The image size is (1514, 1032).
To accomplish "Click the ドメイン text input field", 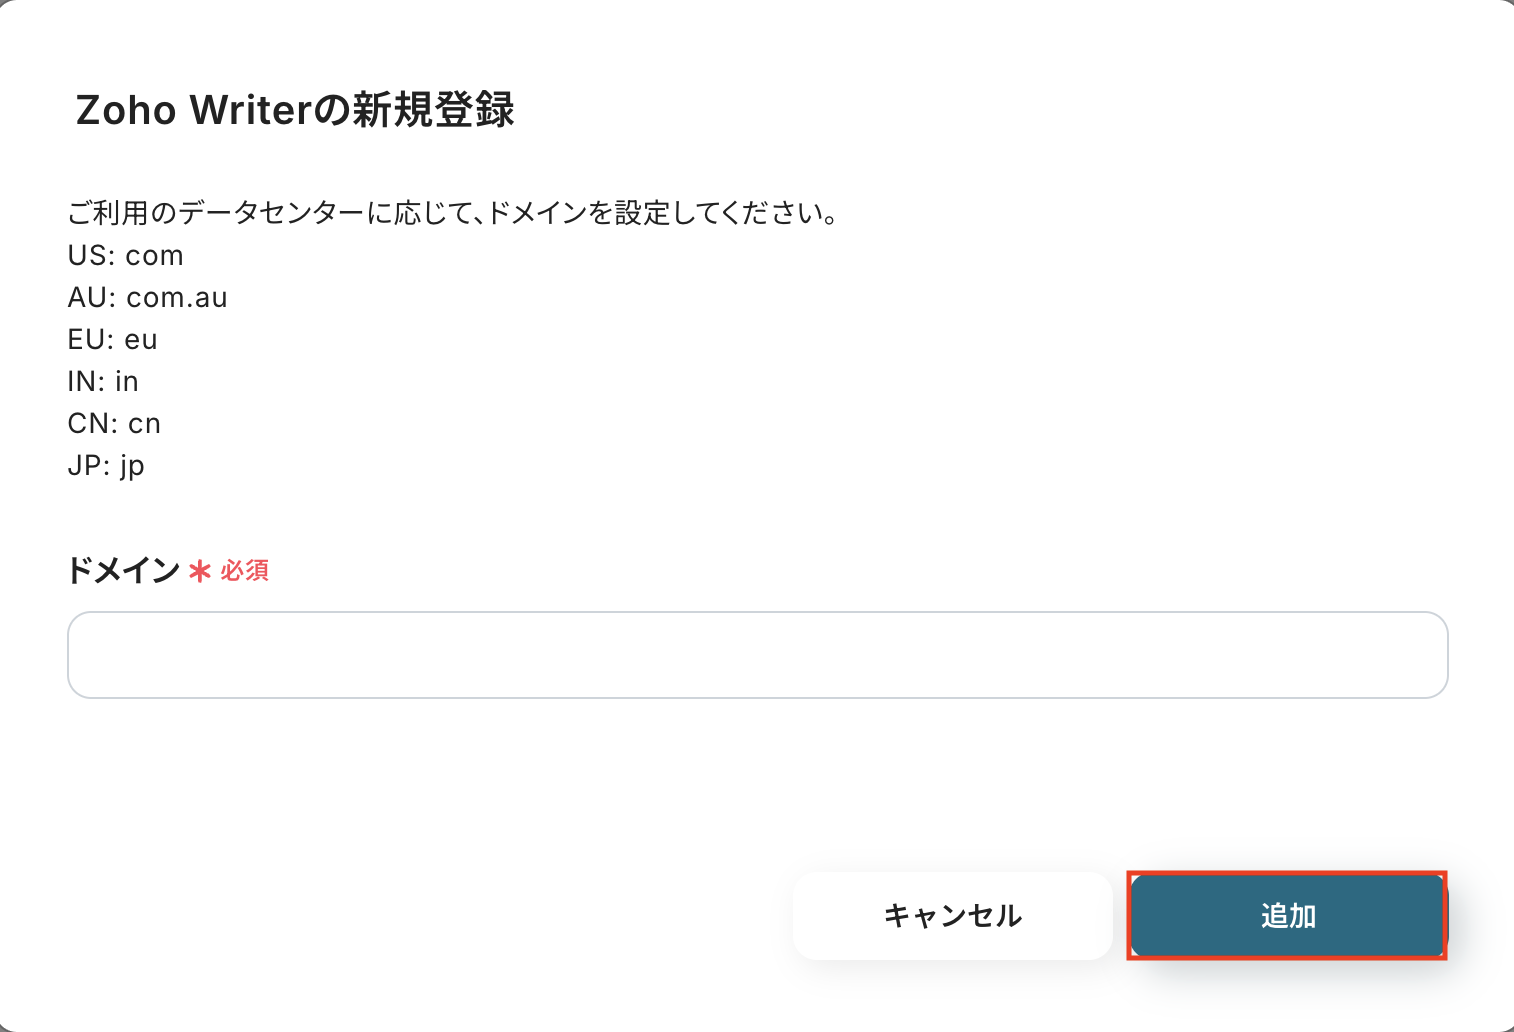I will coord(757,655).
